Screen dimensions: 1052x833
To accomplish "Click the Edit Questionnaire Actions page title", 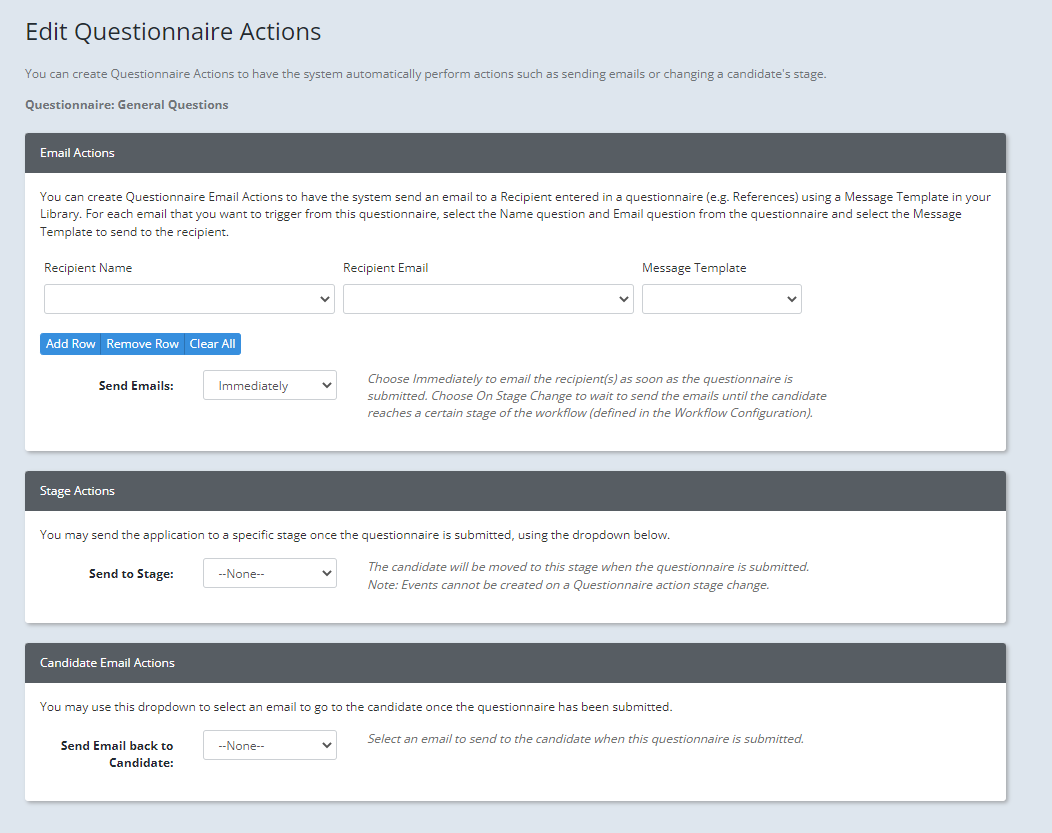I will 172,31.
